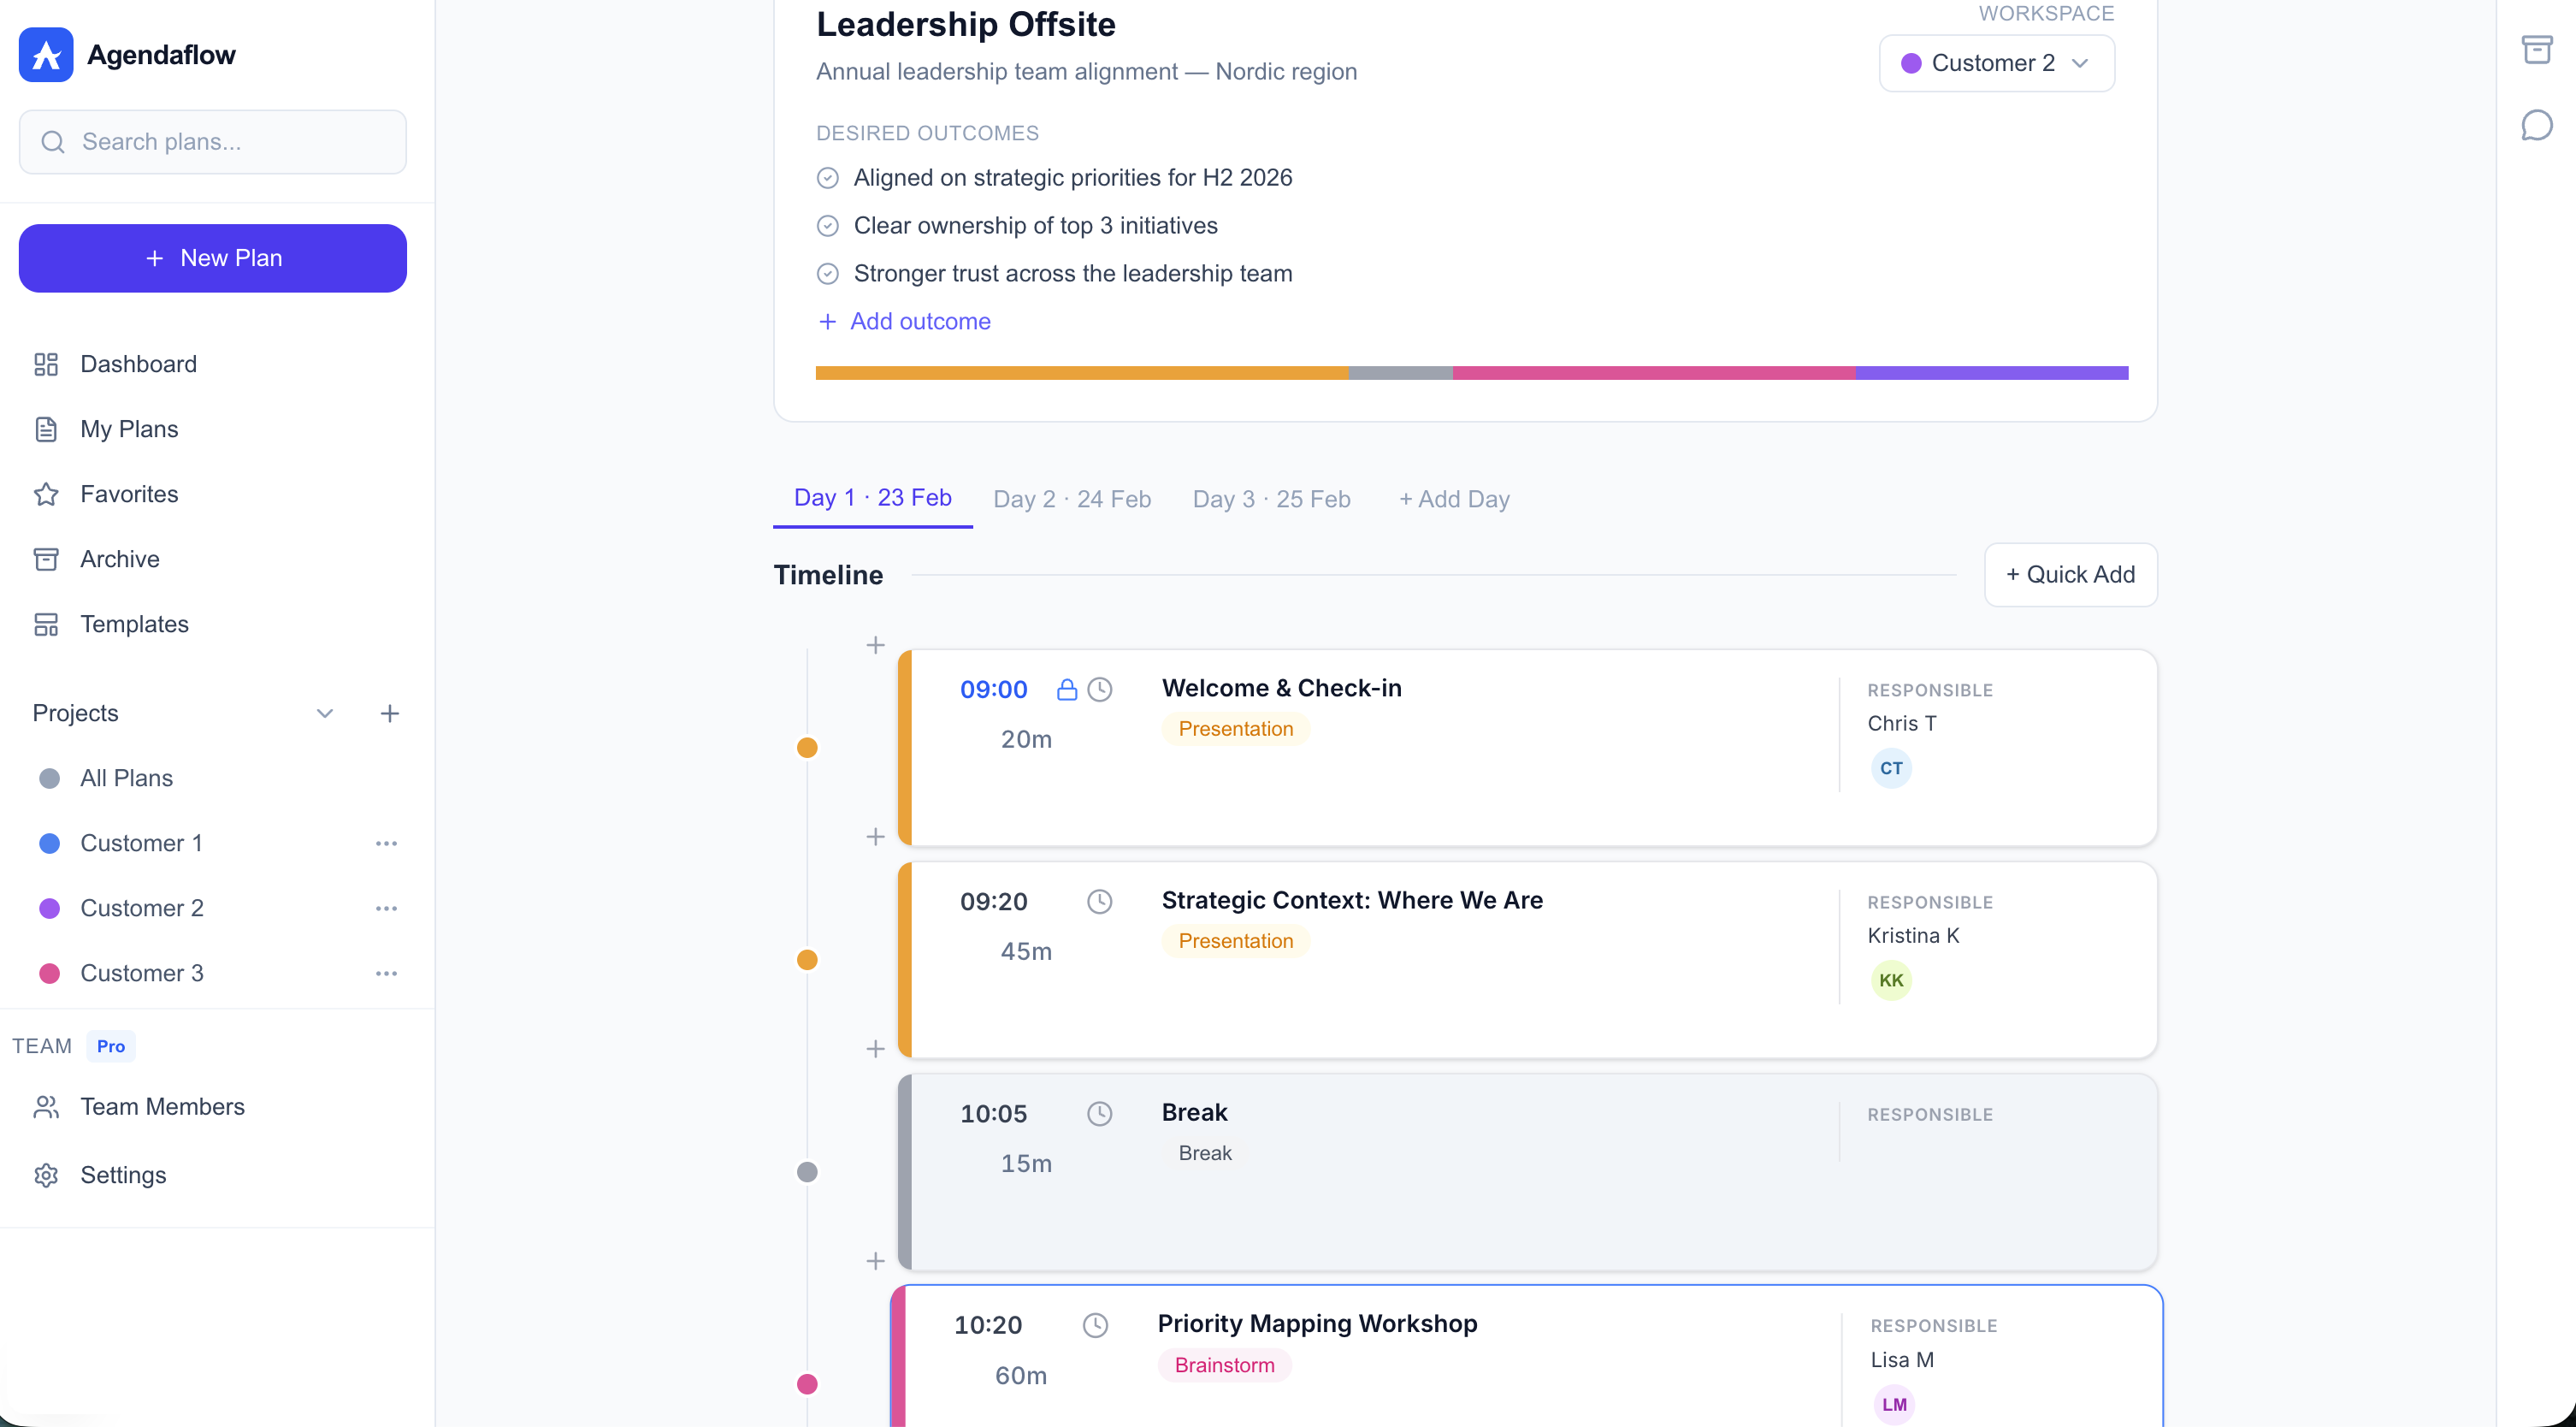Collapse the Projects section
This screenshot has width=2576, height=1427.
pos(324,713)
